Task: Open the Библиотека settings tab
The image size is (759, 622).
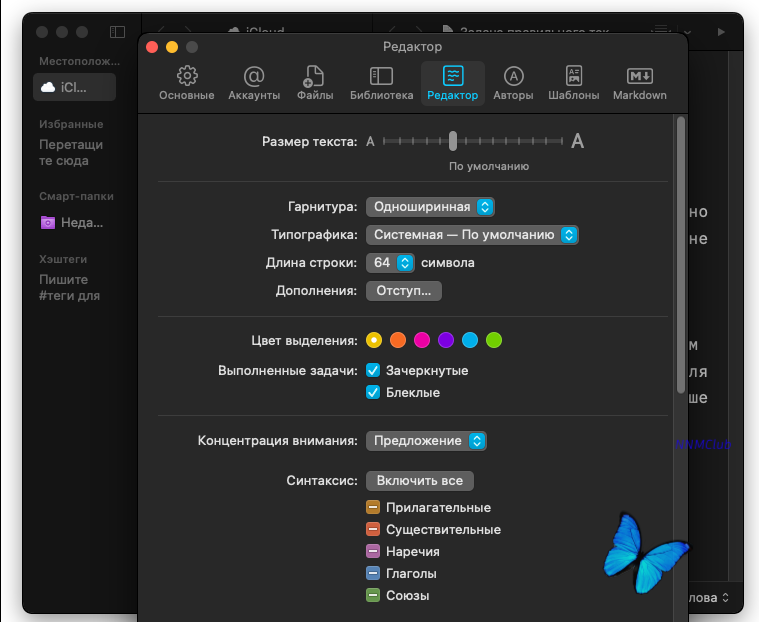Action: [x=381, y=83]
